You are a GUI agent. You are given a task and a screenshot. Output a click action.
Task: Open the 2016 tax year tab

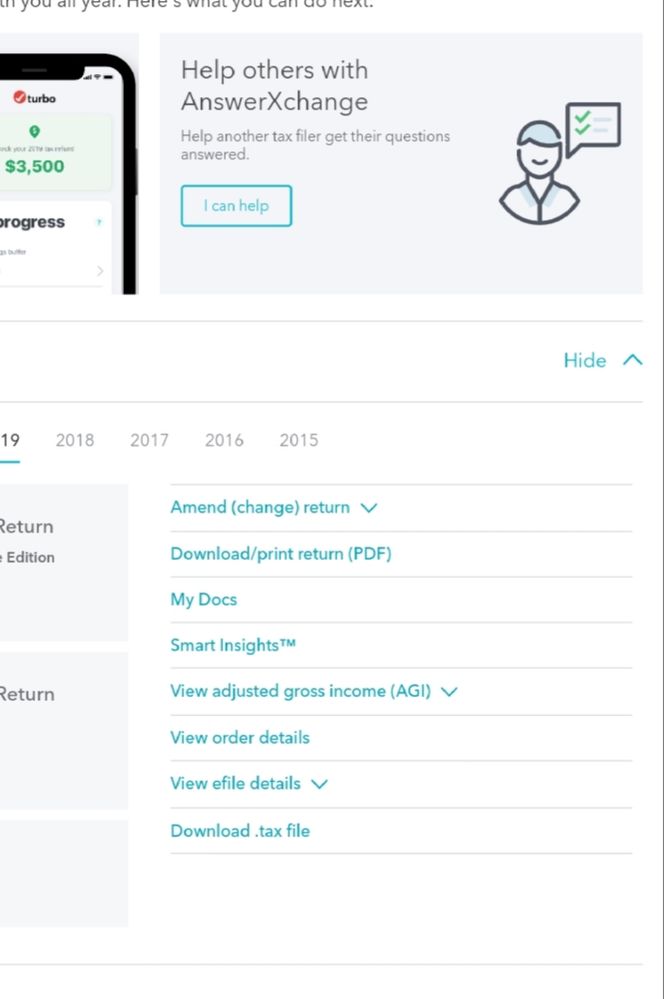(224, 440)
